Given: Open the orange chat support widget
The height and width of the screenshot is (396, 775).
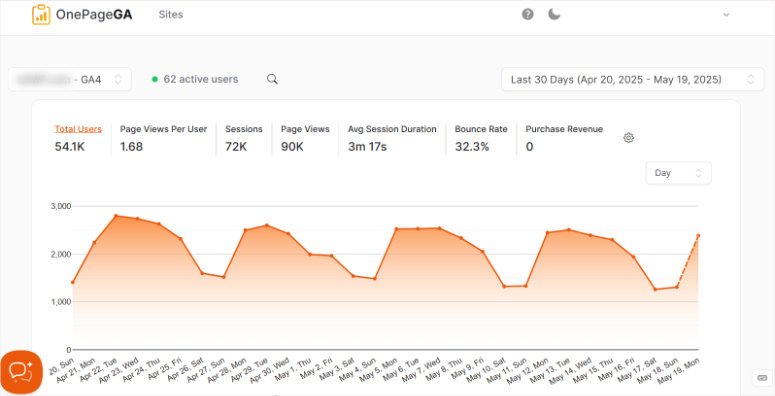Looking at the screenshot, I should pos(21,372).
